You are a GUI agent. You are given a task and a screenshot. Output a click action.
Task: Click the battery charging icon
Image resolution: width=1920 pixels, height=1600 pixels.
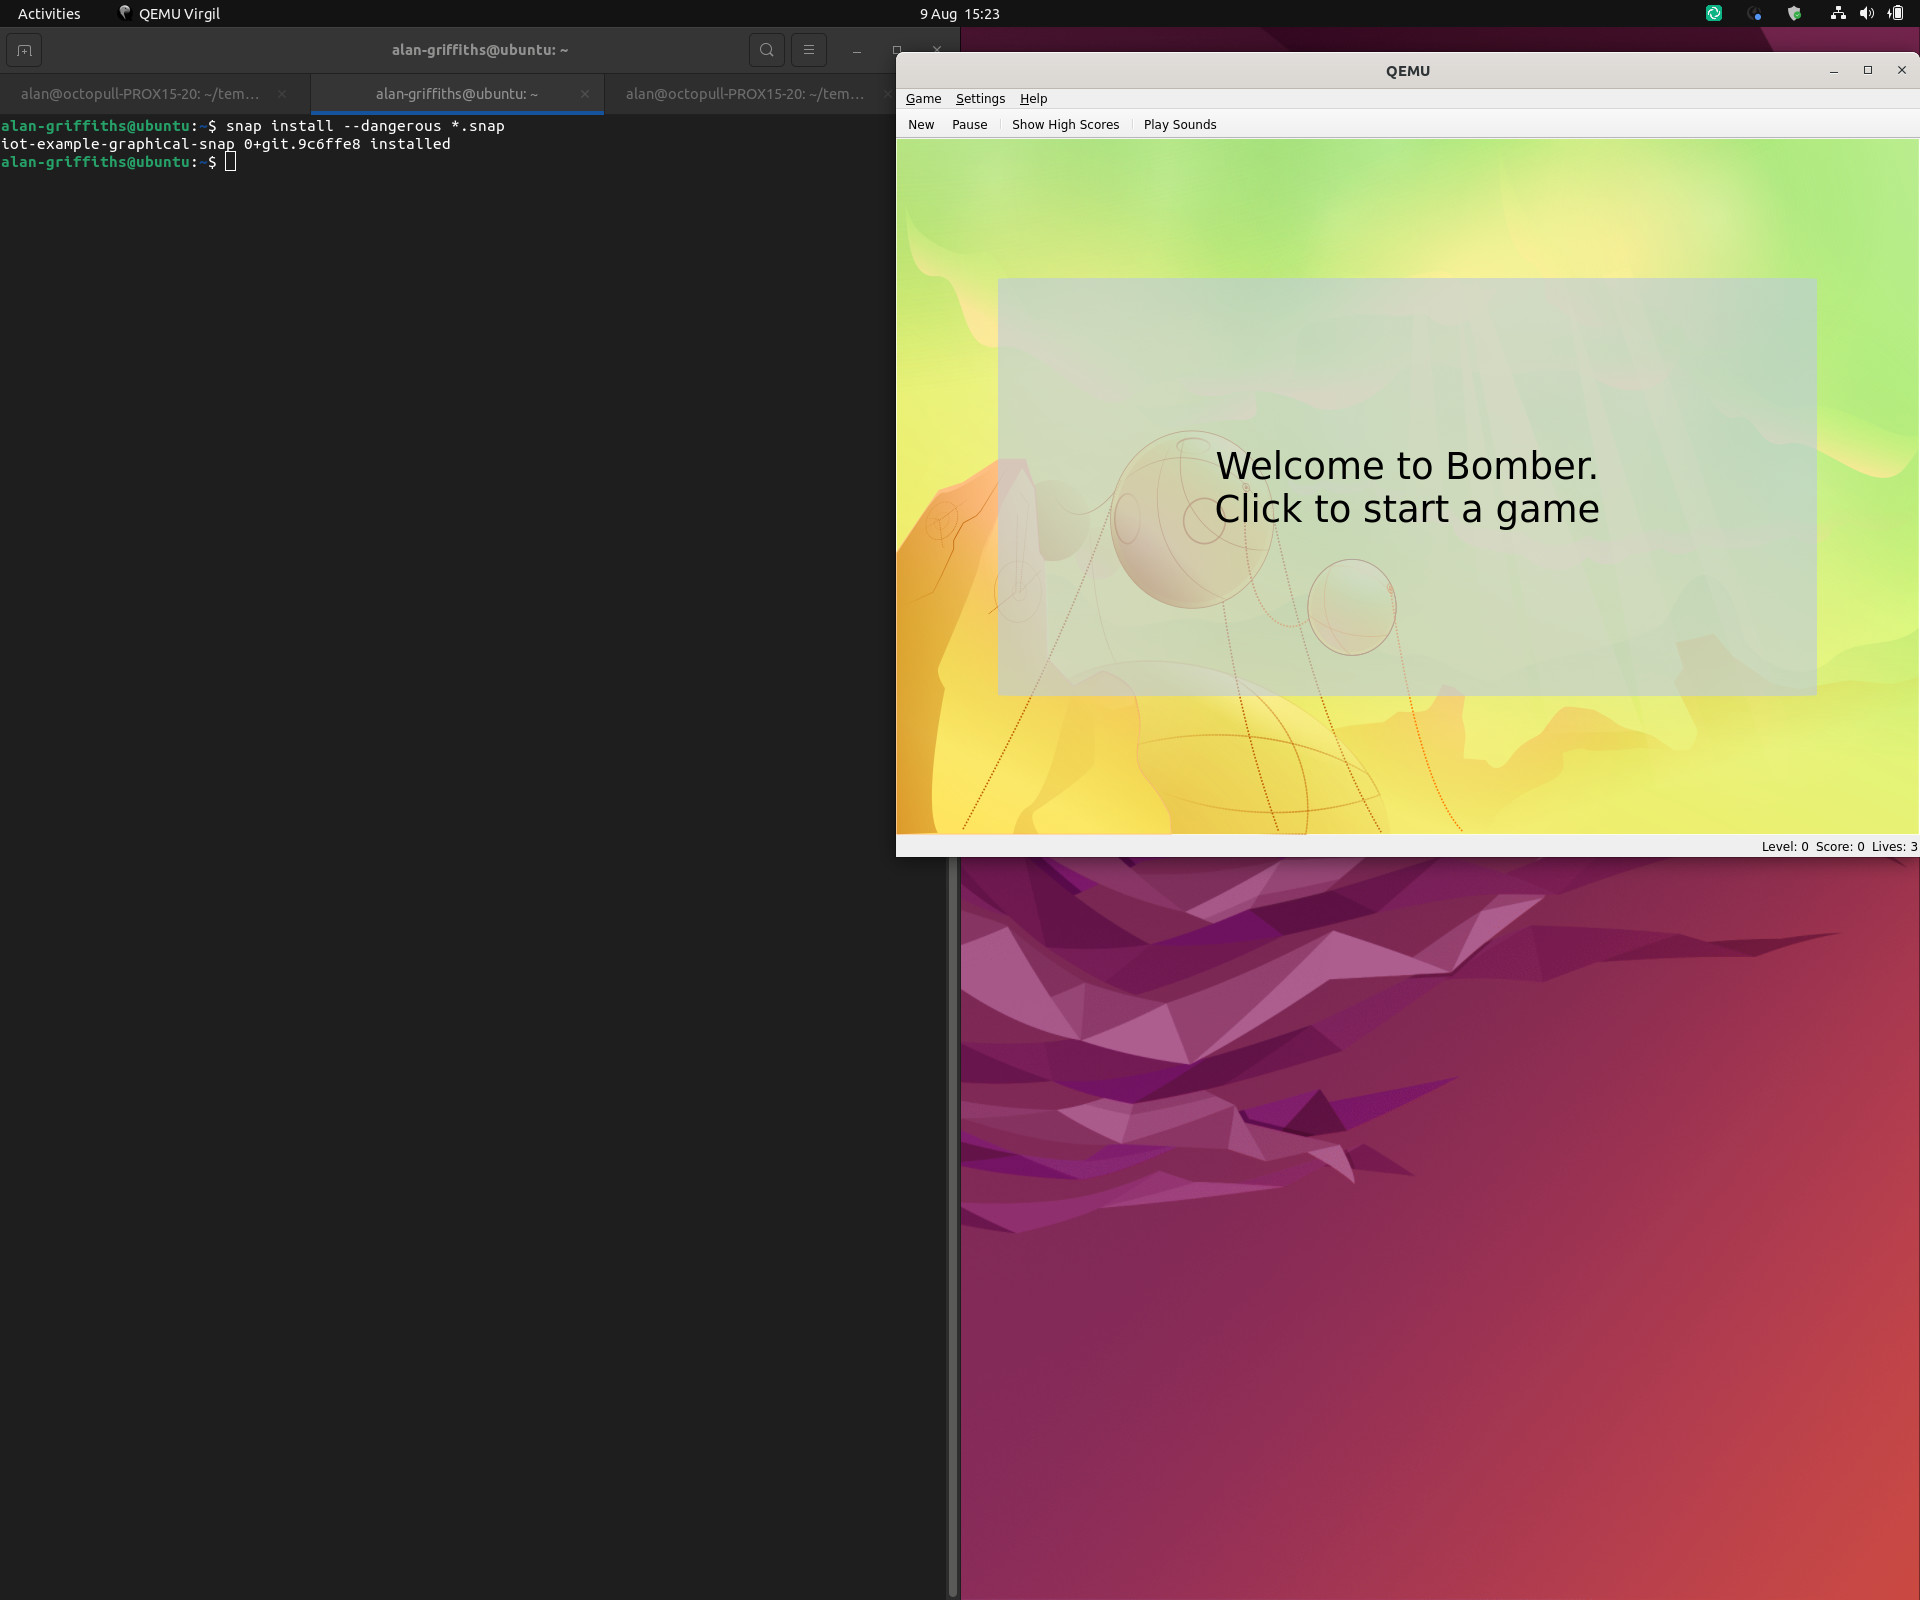tap(1895, 14)
